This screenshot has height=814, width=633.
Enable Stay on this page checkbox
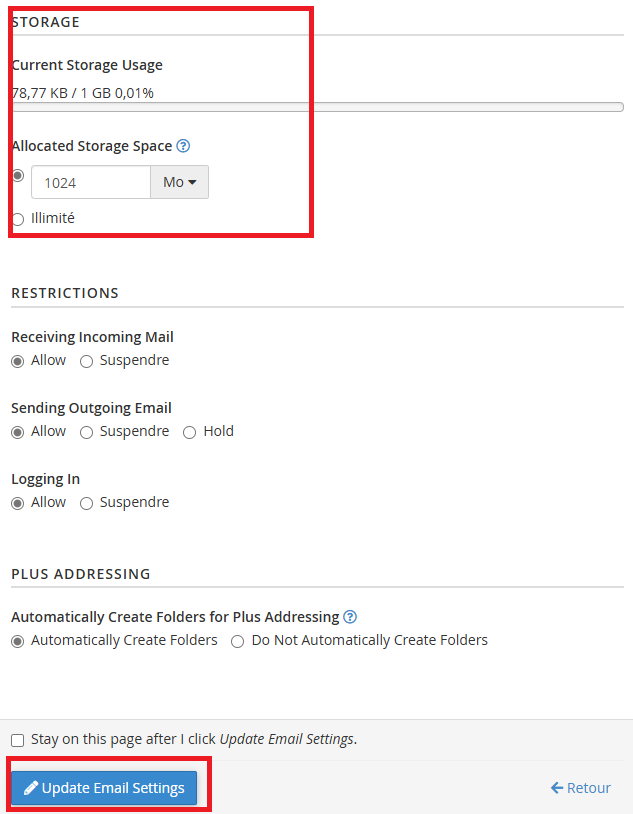[18, 740]
